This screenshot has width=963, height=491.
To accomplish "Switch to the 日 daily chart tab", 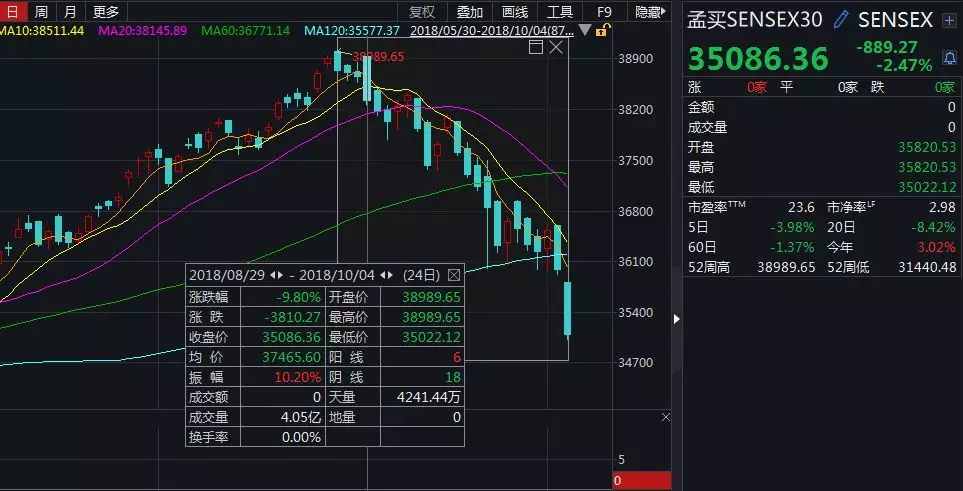I will coord(12,11).
